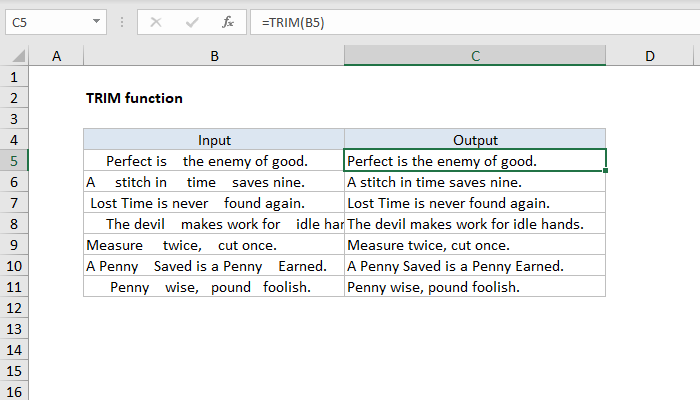The width and height of the screenshot is (700, 400).
Task: Select row 2 header
Action: pyautogui.click(x=14, y=98)
